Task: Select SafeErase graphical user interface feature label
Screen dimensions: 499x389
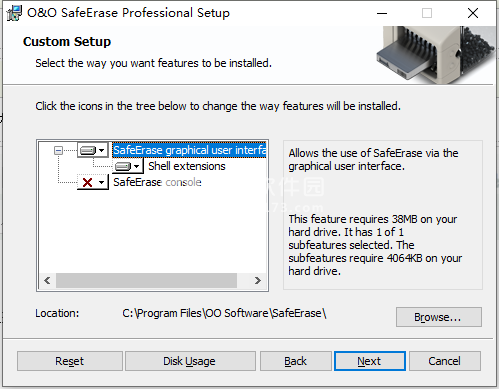Action: 189,150
